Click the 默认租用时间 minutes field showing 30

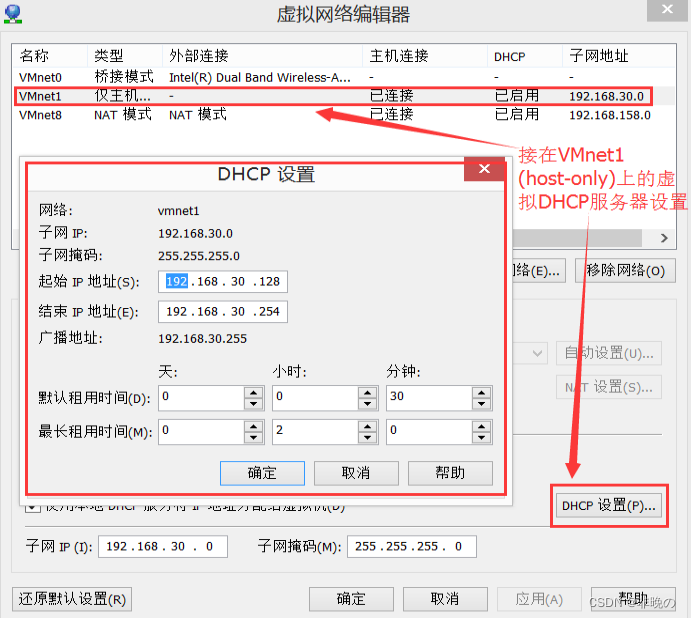[429, 398]
